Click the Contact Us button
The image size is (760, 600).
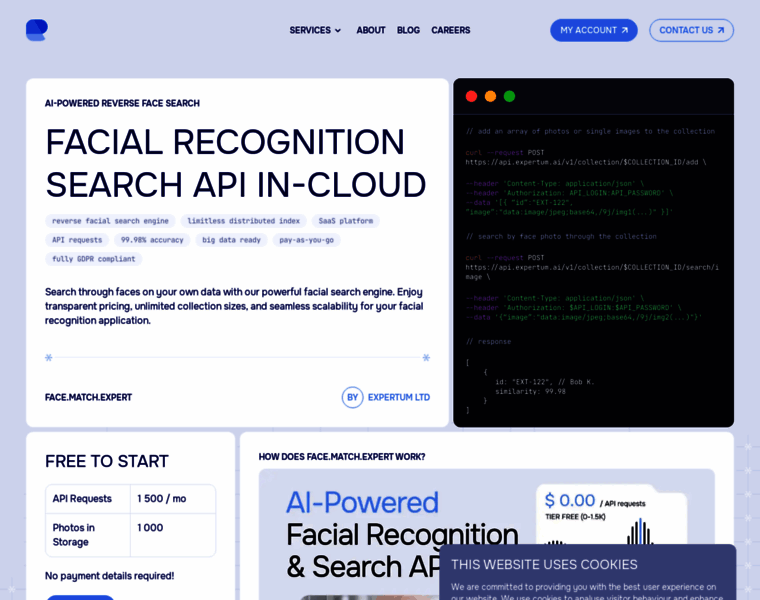[x=692, y=30]
